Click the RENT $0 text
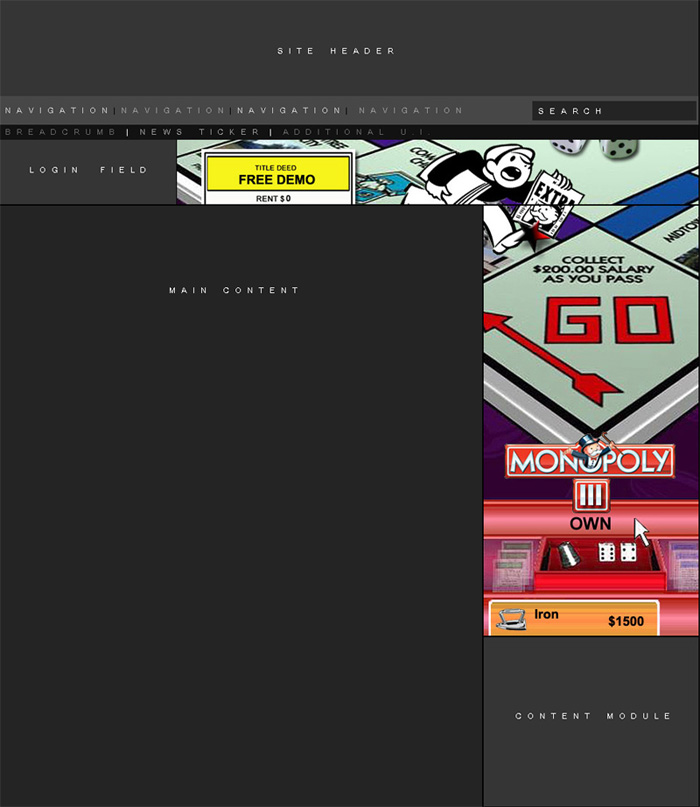 click(273, 199)
